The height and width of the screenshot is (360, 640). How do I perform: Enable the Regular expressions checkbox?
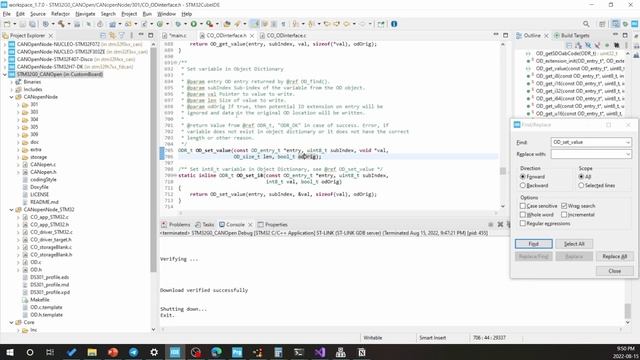523,224
